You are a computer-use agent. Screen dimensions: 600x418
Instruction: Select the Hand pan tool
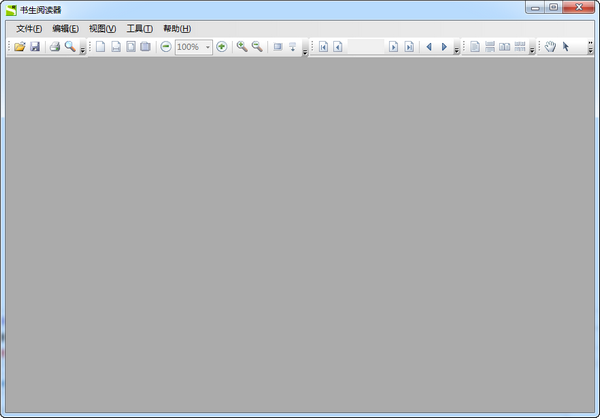point(550,47)
